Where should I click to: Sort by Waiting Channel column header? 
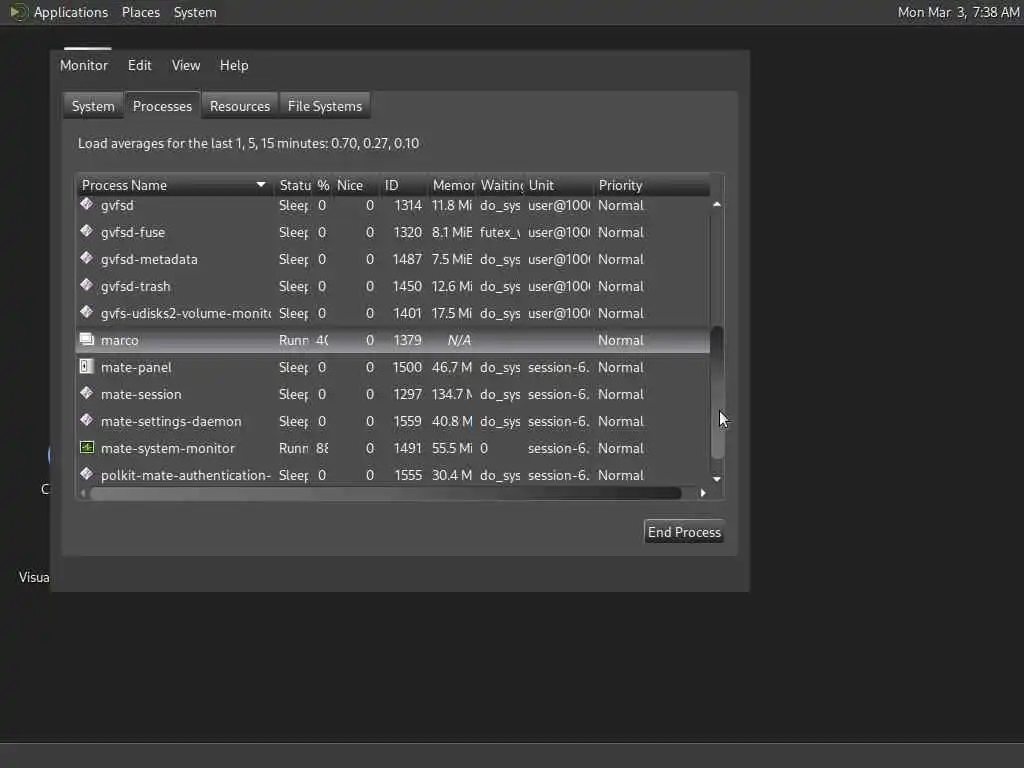500,185
